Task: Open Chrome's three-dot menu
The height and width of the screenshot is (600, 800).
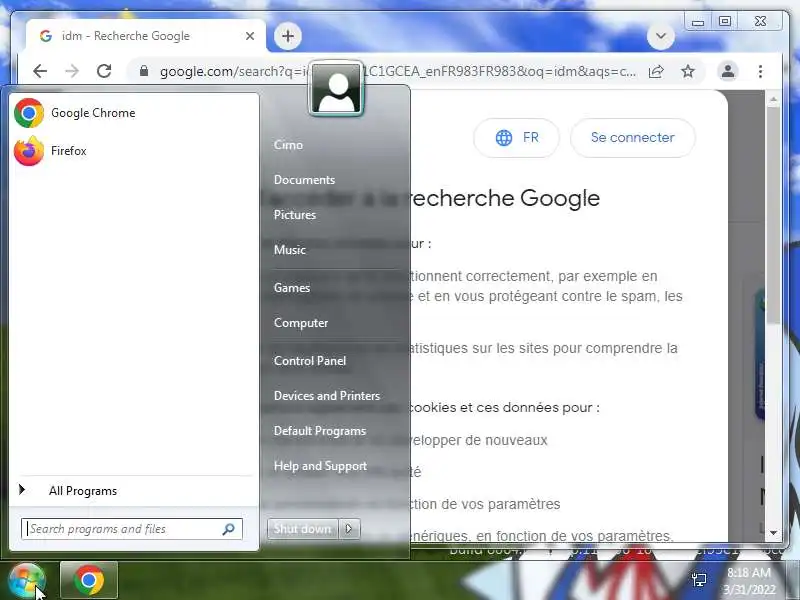Action: [760, 71]
